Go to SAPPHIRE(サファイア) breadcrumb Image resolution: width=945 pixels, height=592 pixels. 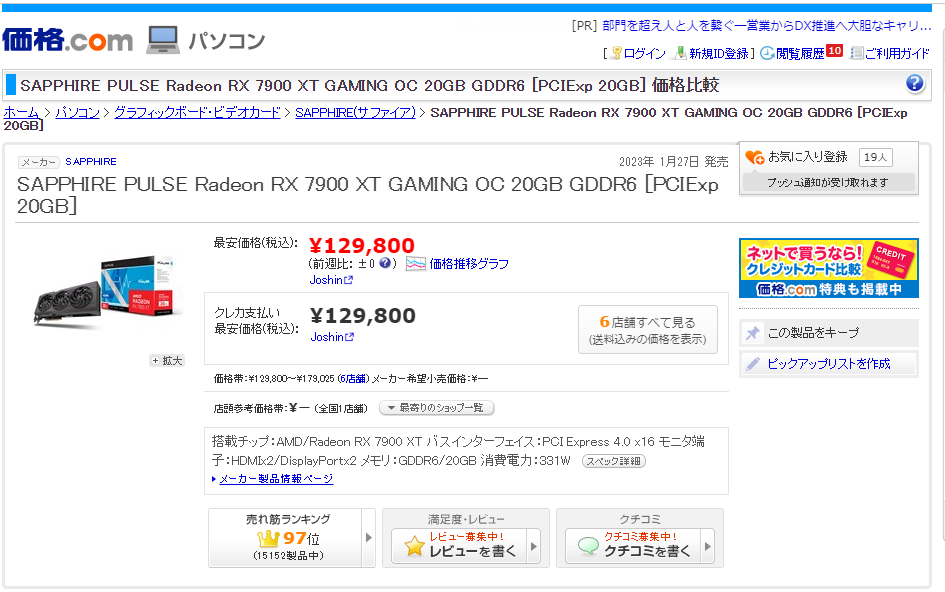356,112
